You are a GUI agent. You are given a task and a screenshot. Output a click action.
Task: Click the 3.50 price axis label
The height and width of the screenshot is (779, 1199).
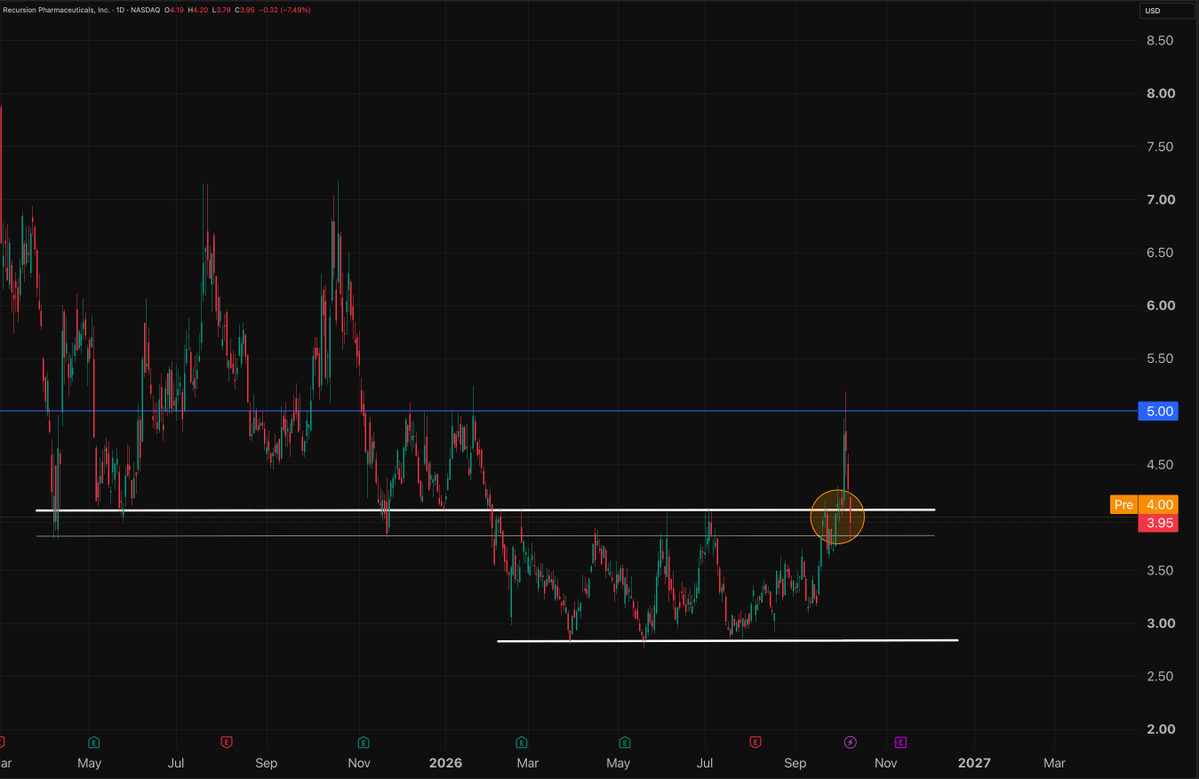point(1159,570)
